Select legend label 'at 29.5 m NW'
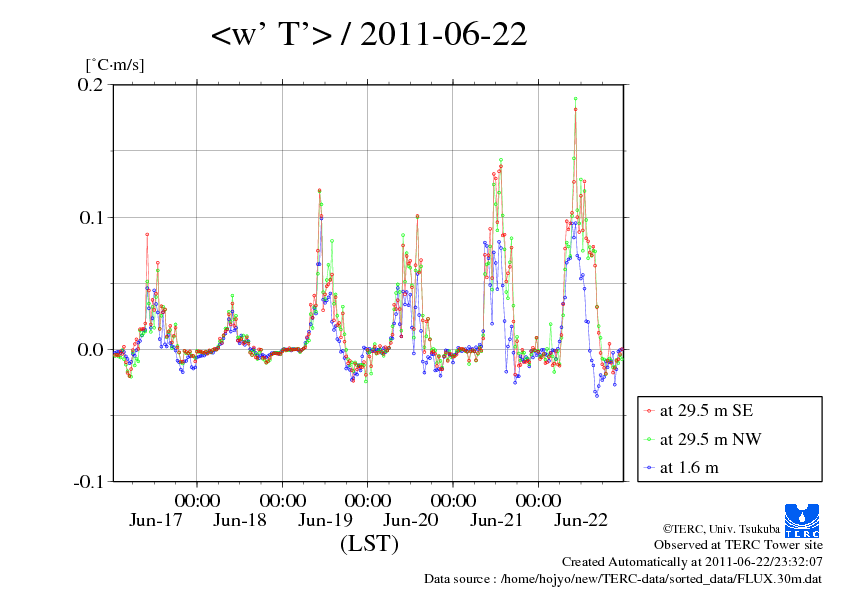This screenshot has height=595, width=842. 710,439
